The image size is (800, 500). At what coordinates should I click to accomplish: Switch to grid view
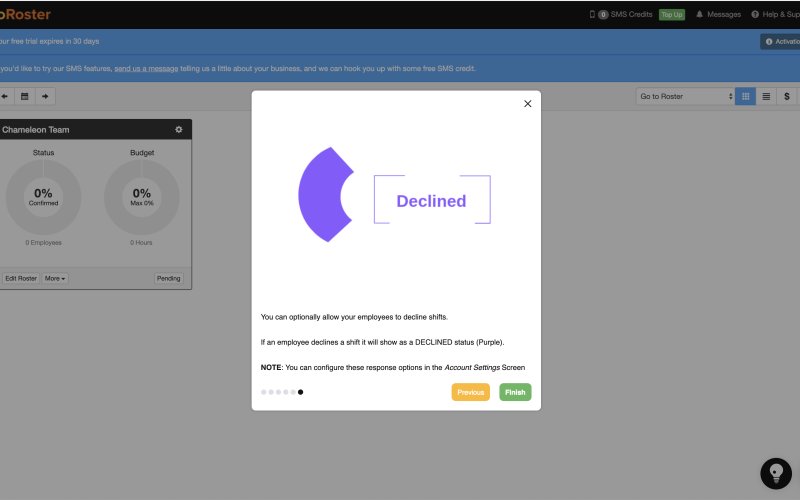(x=745, y=96)
